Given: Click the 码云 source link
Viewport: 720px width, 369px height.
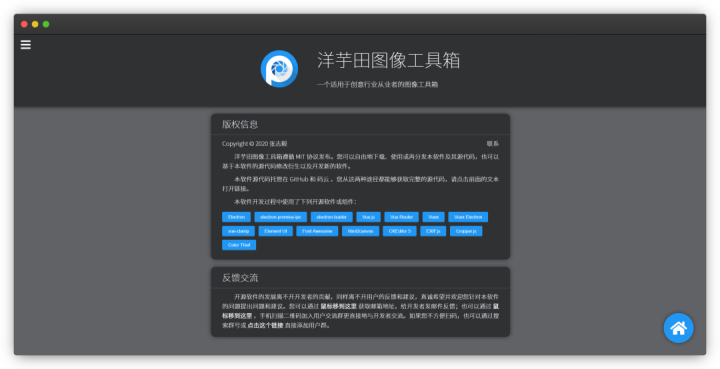Looking at the screenshot, I should (323, 179).
